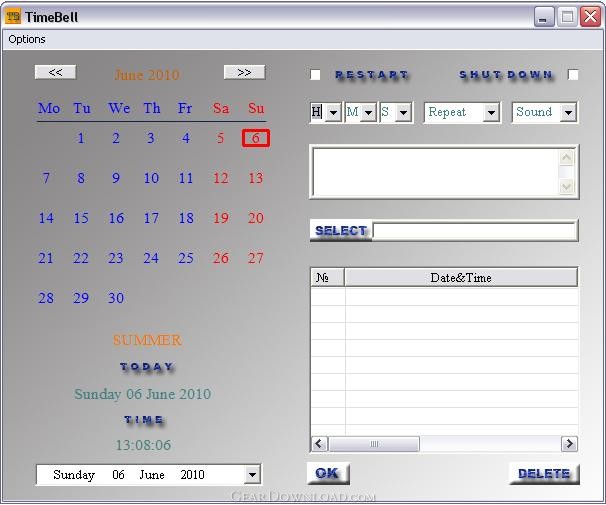The width and height of the screenshot is (606, 505).
Task: Click the horizontal scrollbar thumb of the list
Action: point(374,444)
